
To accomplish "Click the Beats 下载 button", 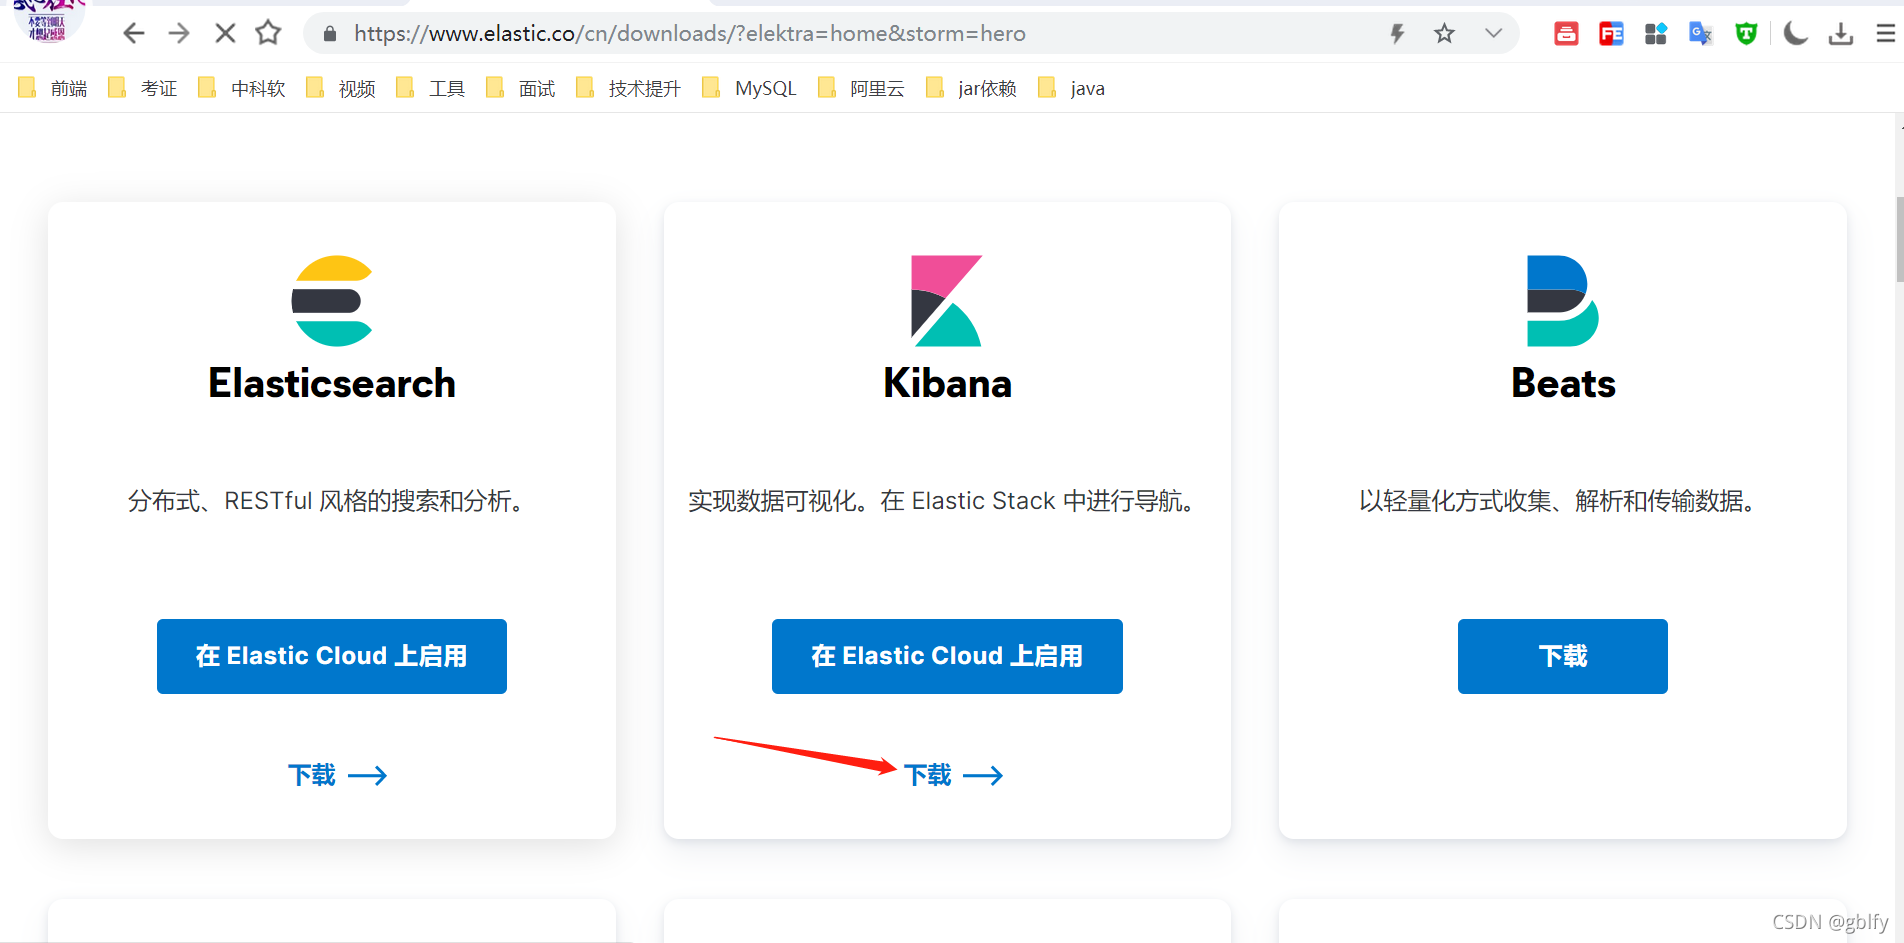I will pyautogui.click(x=1563, y=656).
